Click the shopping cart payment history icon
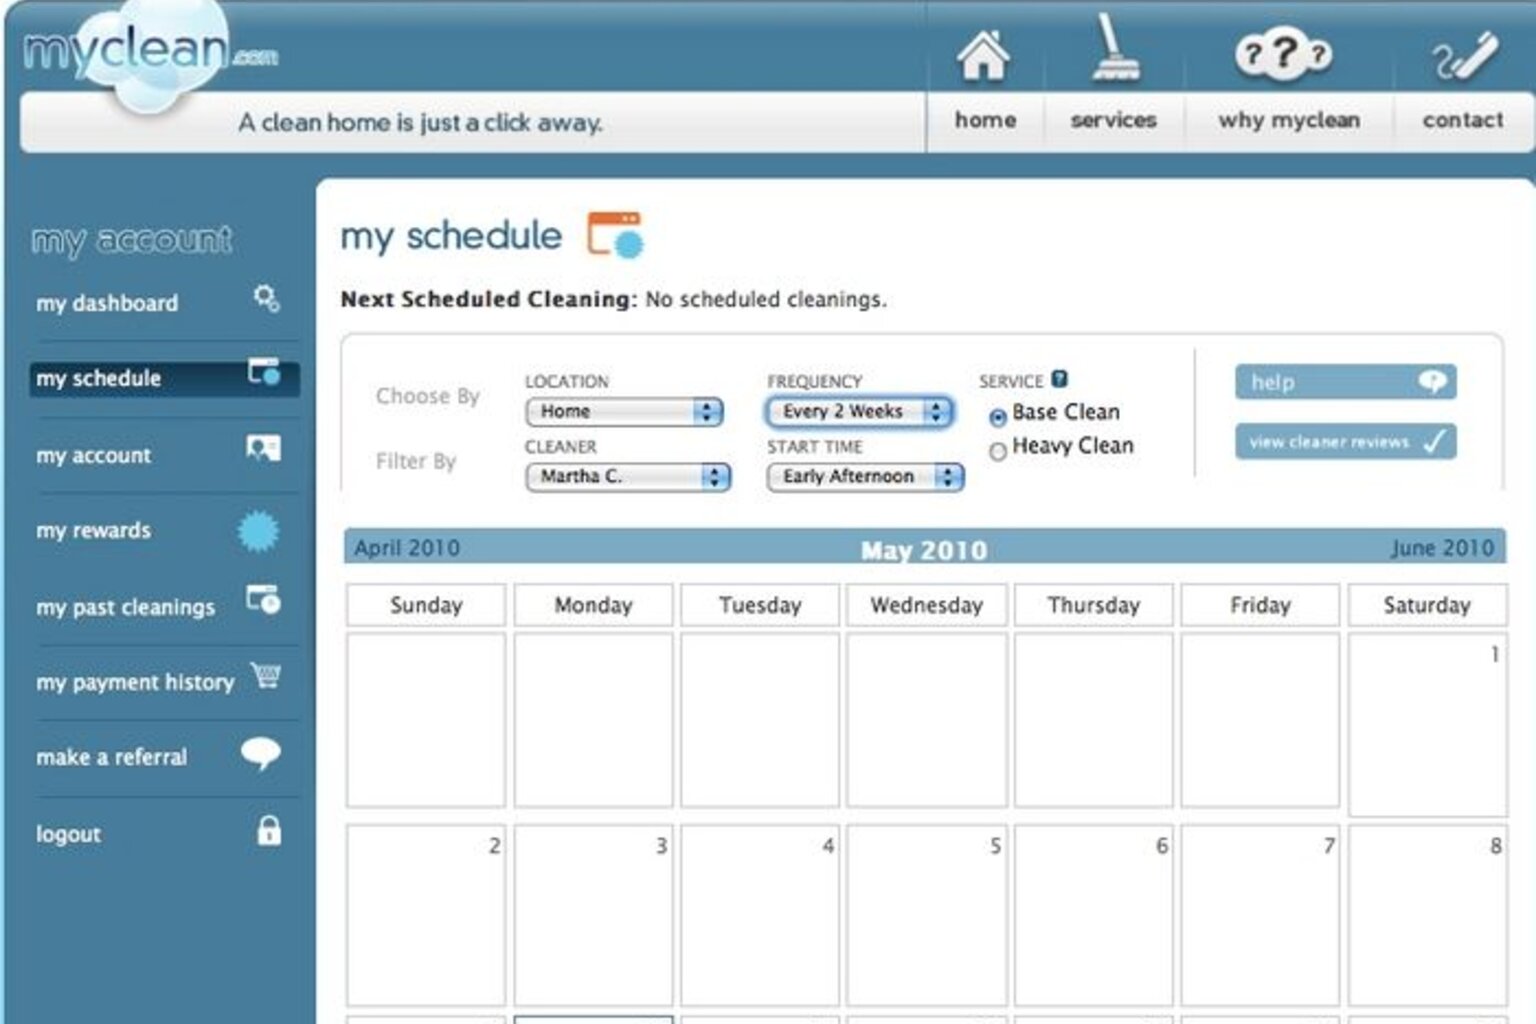This screenshot has height=1024, width=1536. [265, 677]
